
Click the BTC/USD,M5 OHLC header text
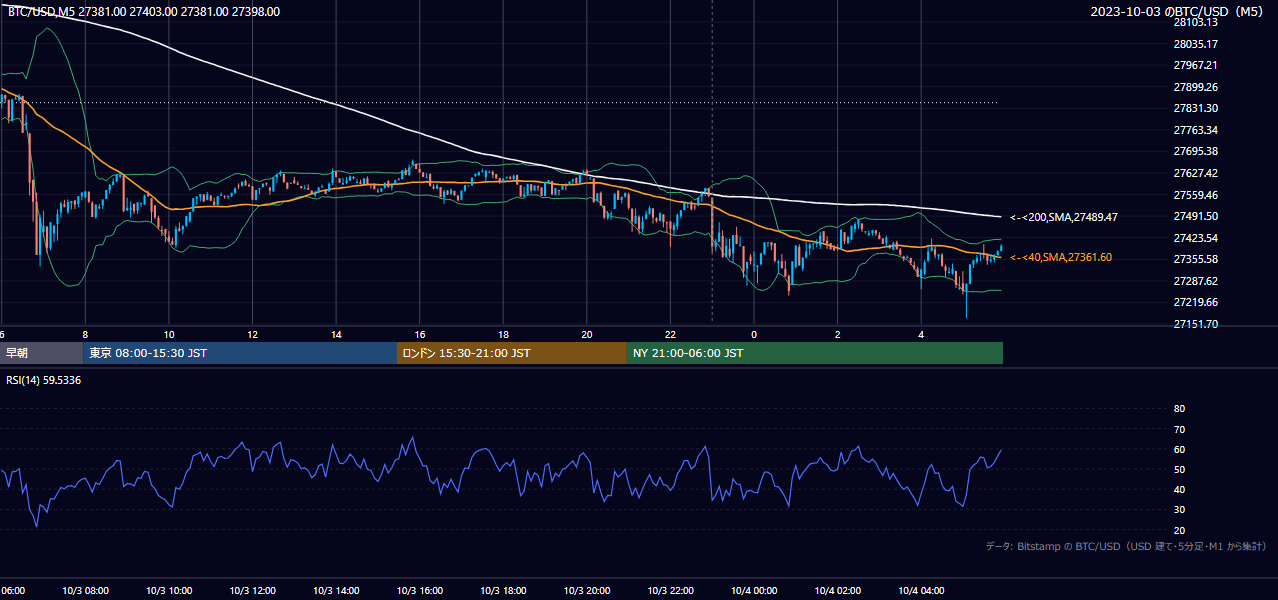click(x=144, y=12)
